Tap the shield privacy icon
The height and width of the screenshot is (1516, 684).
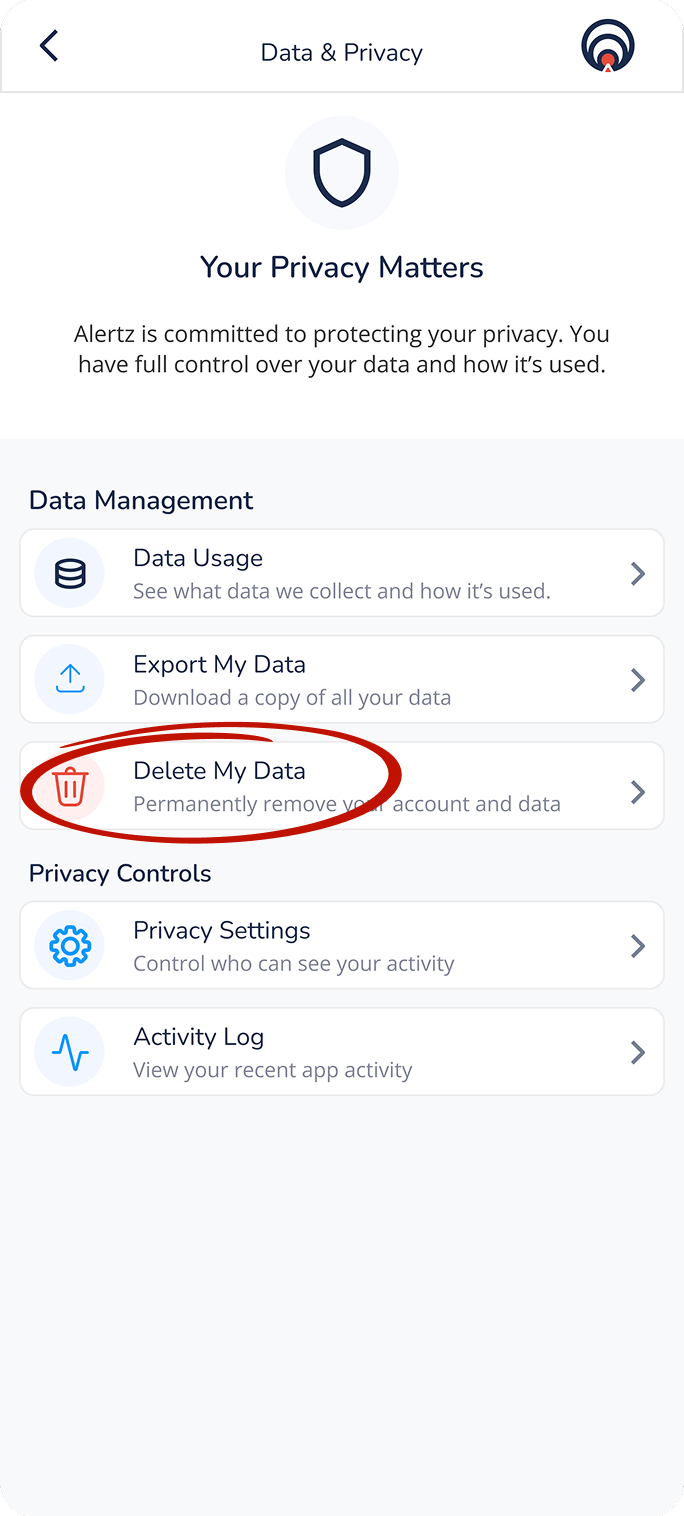[342, 173]
